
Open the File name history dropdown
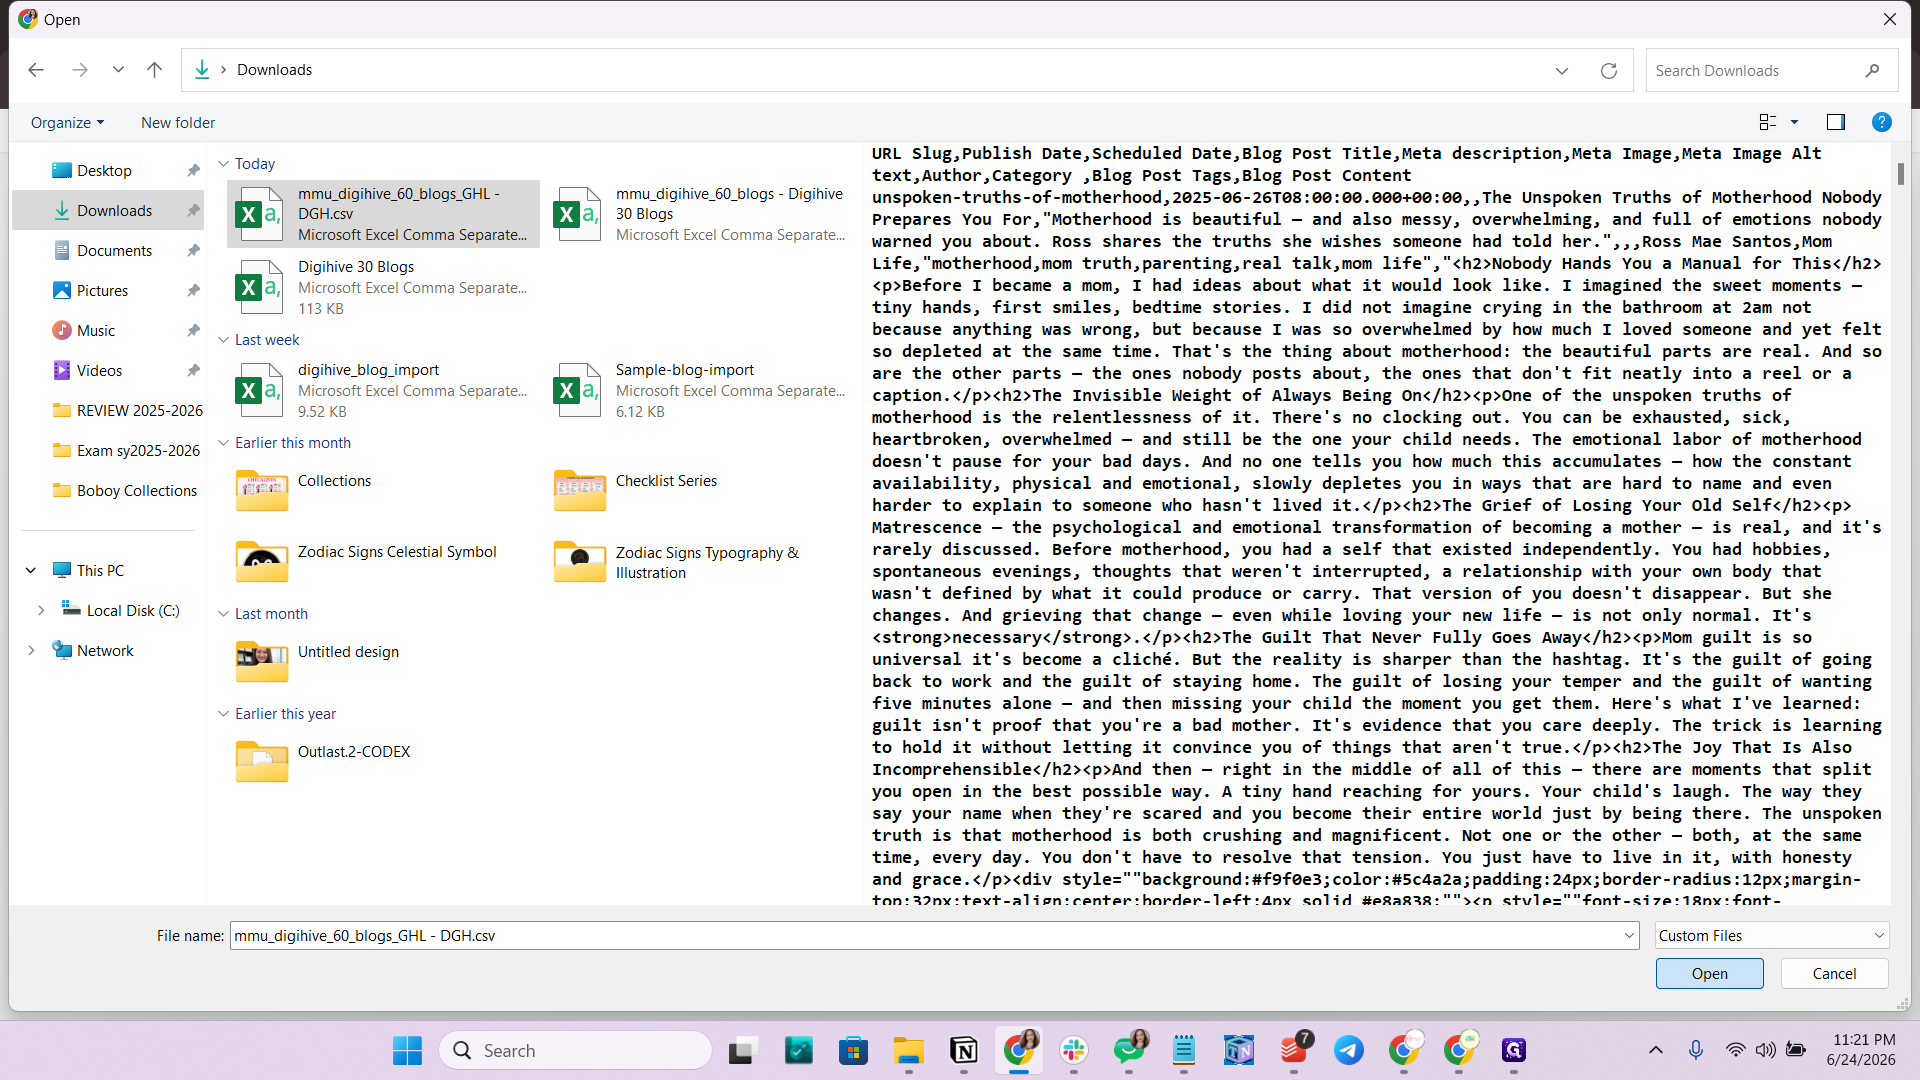pos(1630,936)
